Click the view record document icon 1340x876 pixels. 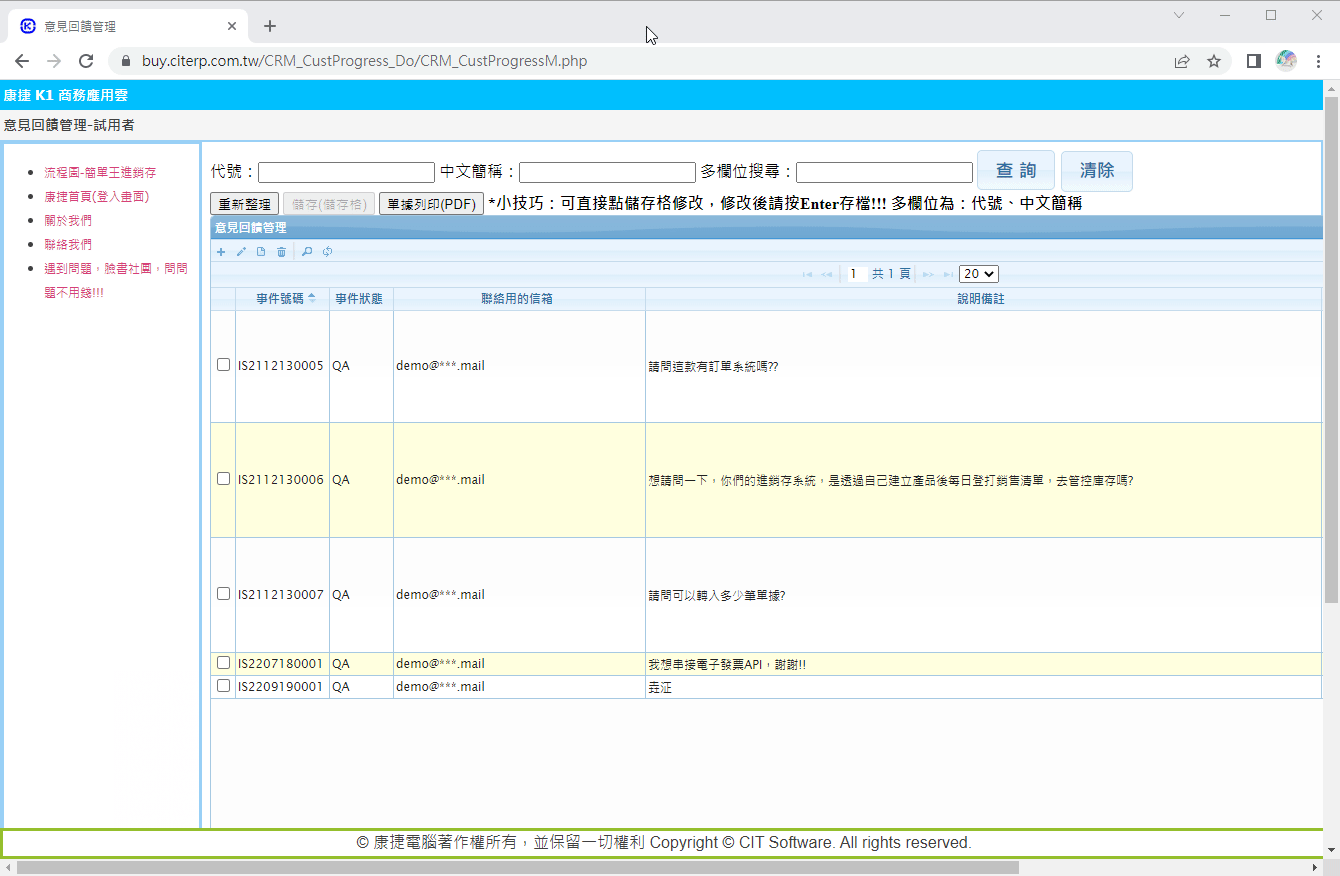(261, 252)
